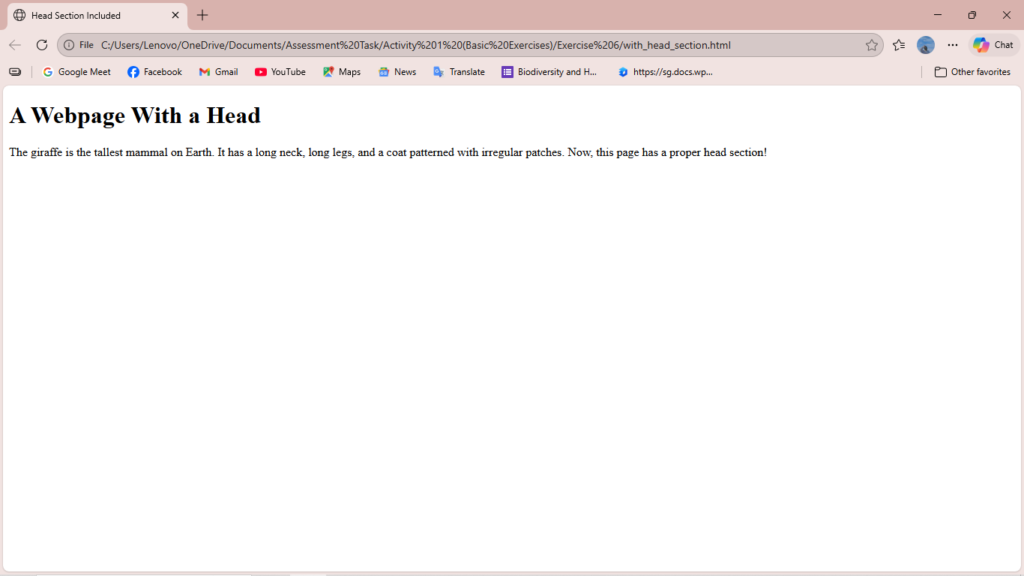The height and width of the screenshot is (576, 1024).
Task: Add this page to favorites with the star icon
Action: (x=871, y=45)
